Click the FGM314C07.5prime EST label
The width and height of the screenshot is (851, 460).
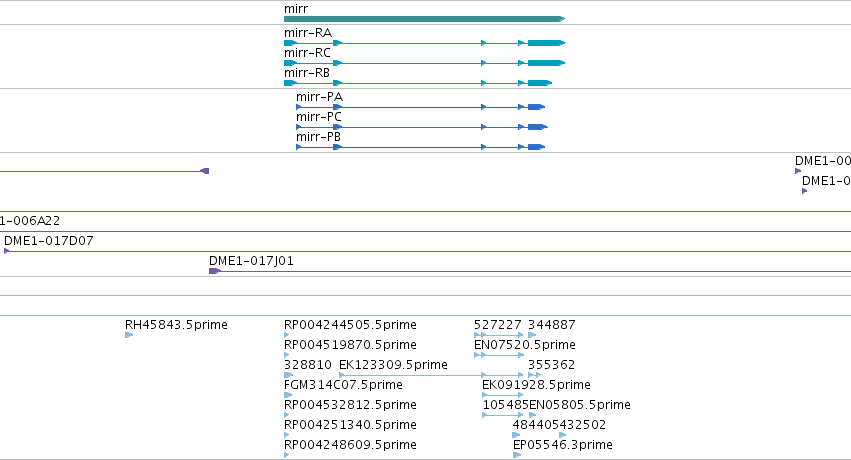pyautogui.click(x=344, y=385)
